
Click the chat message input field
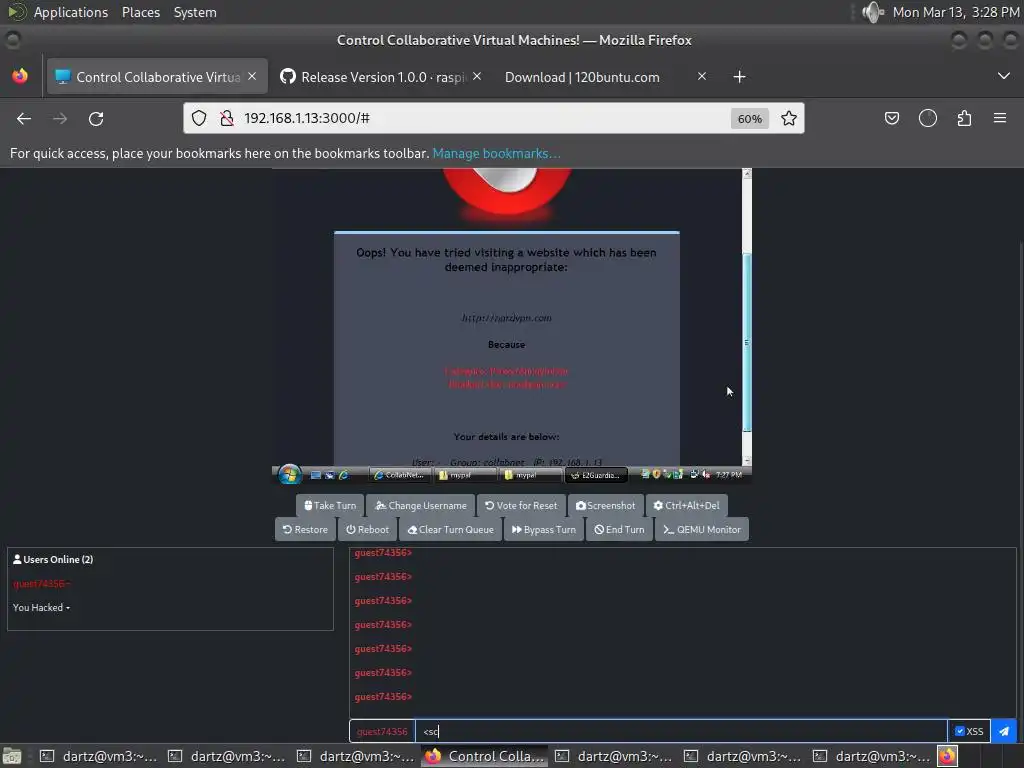[681, 731]
